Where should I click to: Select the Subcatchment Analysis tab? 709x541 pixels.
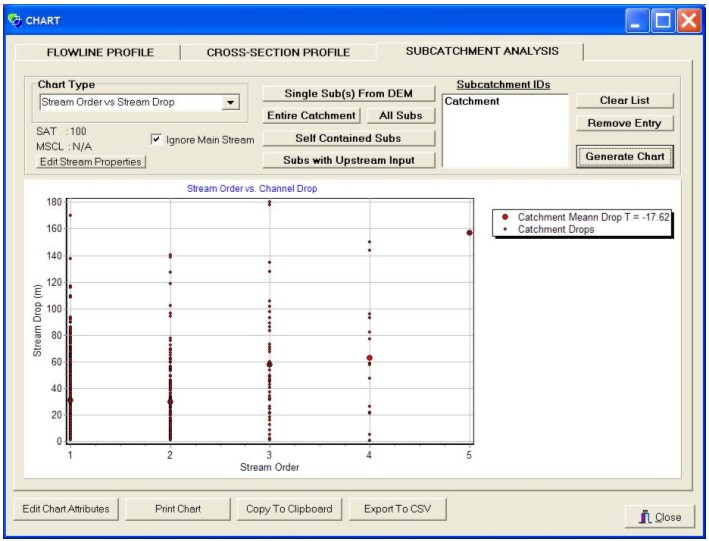coord(481,51)
